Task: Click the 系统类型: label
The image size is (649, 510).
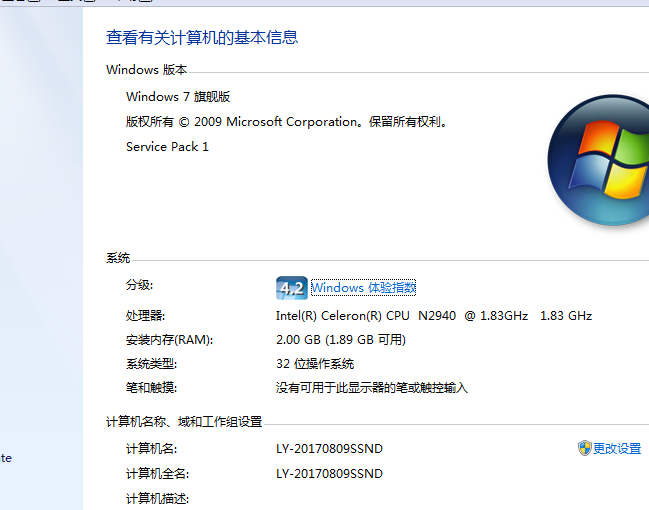Action: [x=151, y=364]
